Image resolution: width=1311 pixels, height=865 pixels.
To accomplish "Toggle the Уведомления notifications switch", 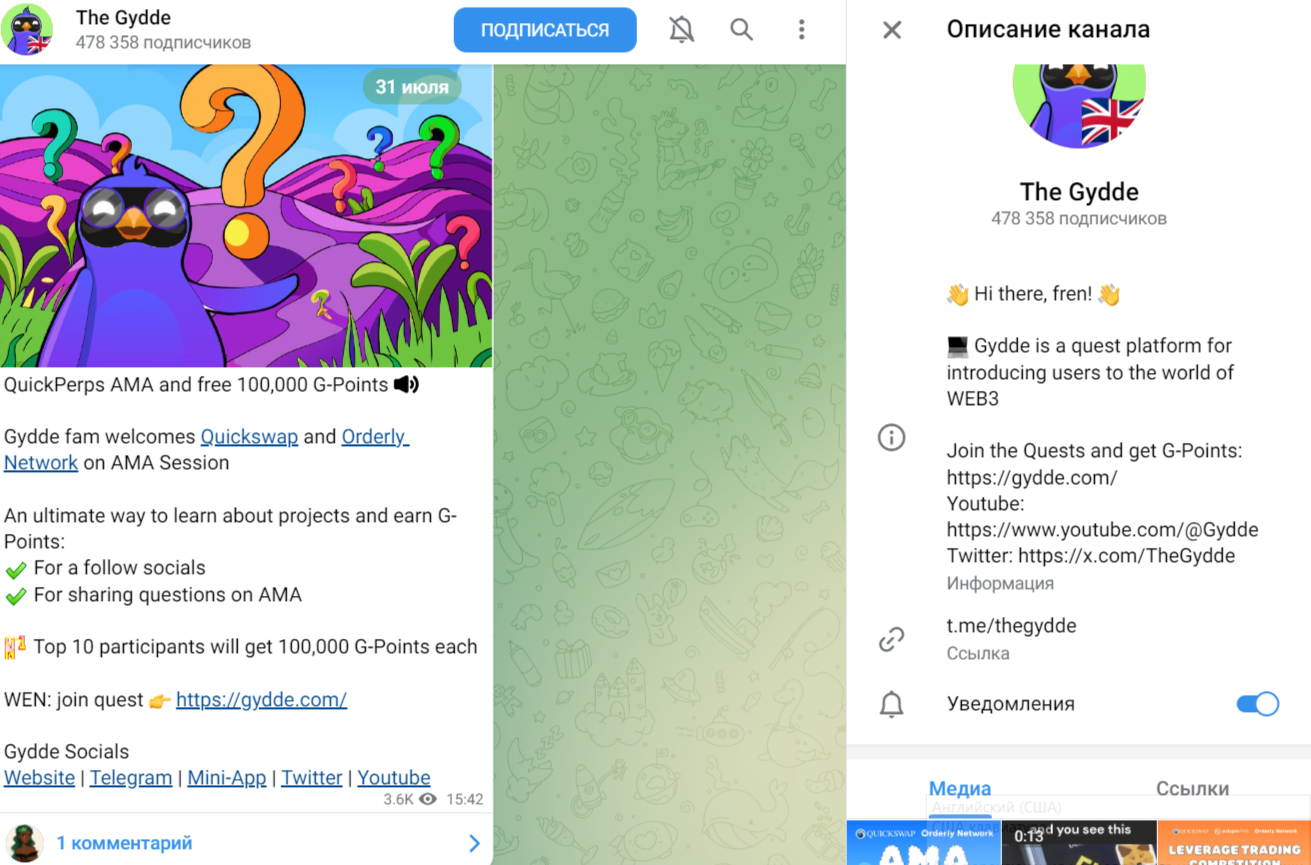I will (x=1258, y=704).
